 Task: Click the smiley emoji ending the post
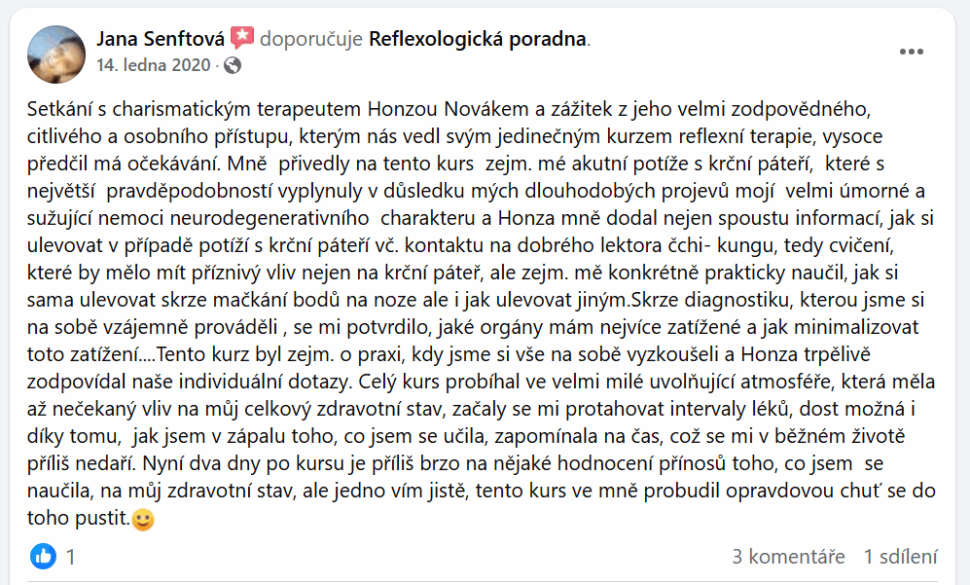click(x=143, y=519)
